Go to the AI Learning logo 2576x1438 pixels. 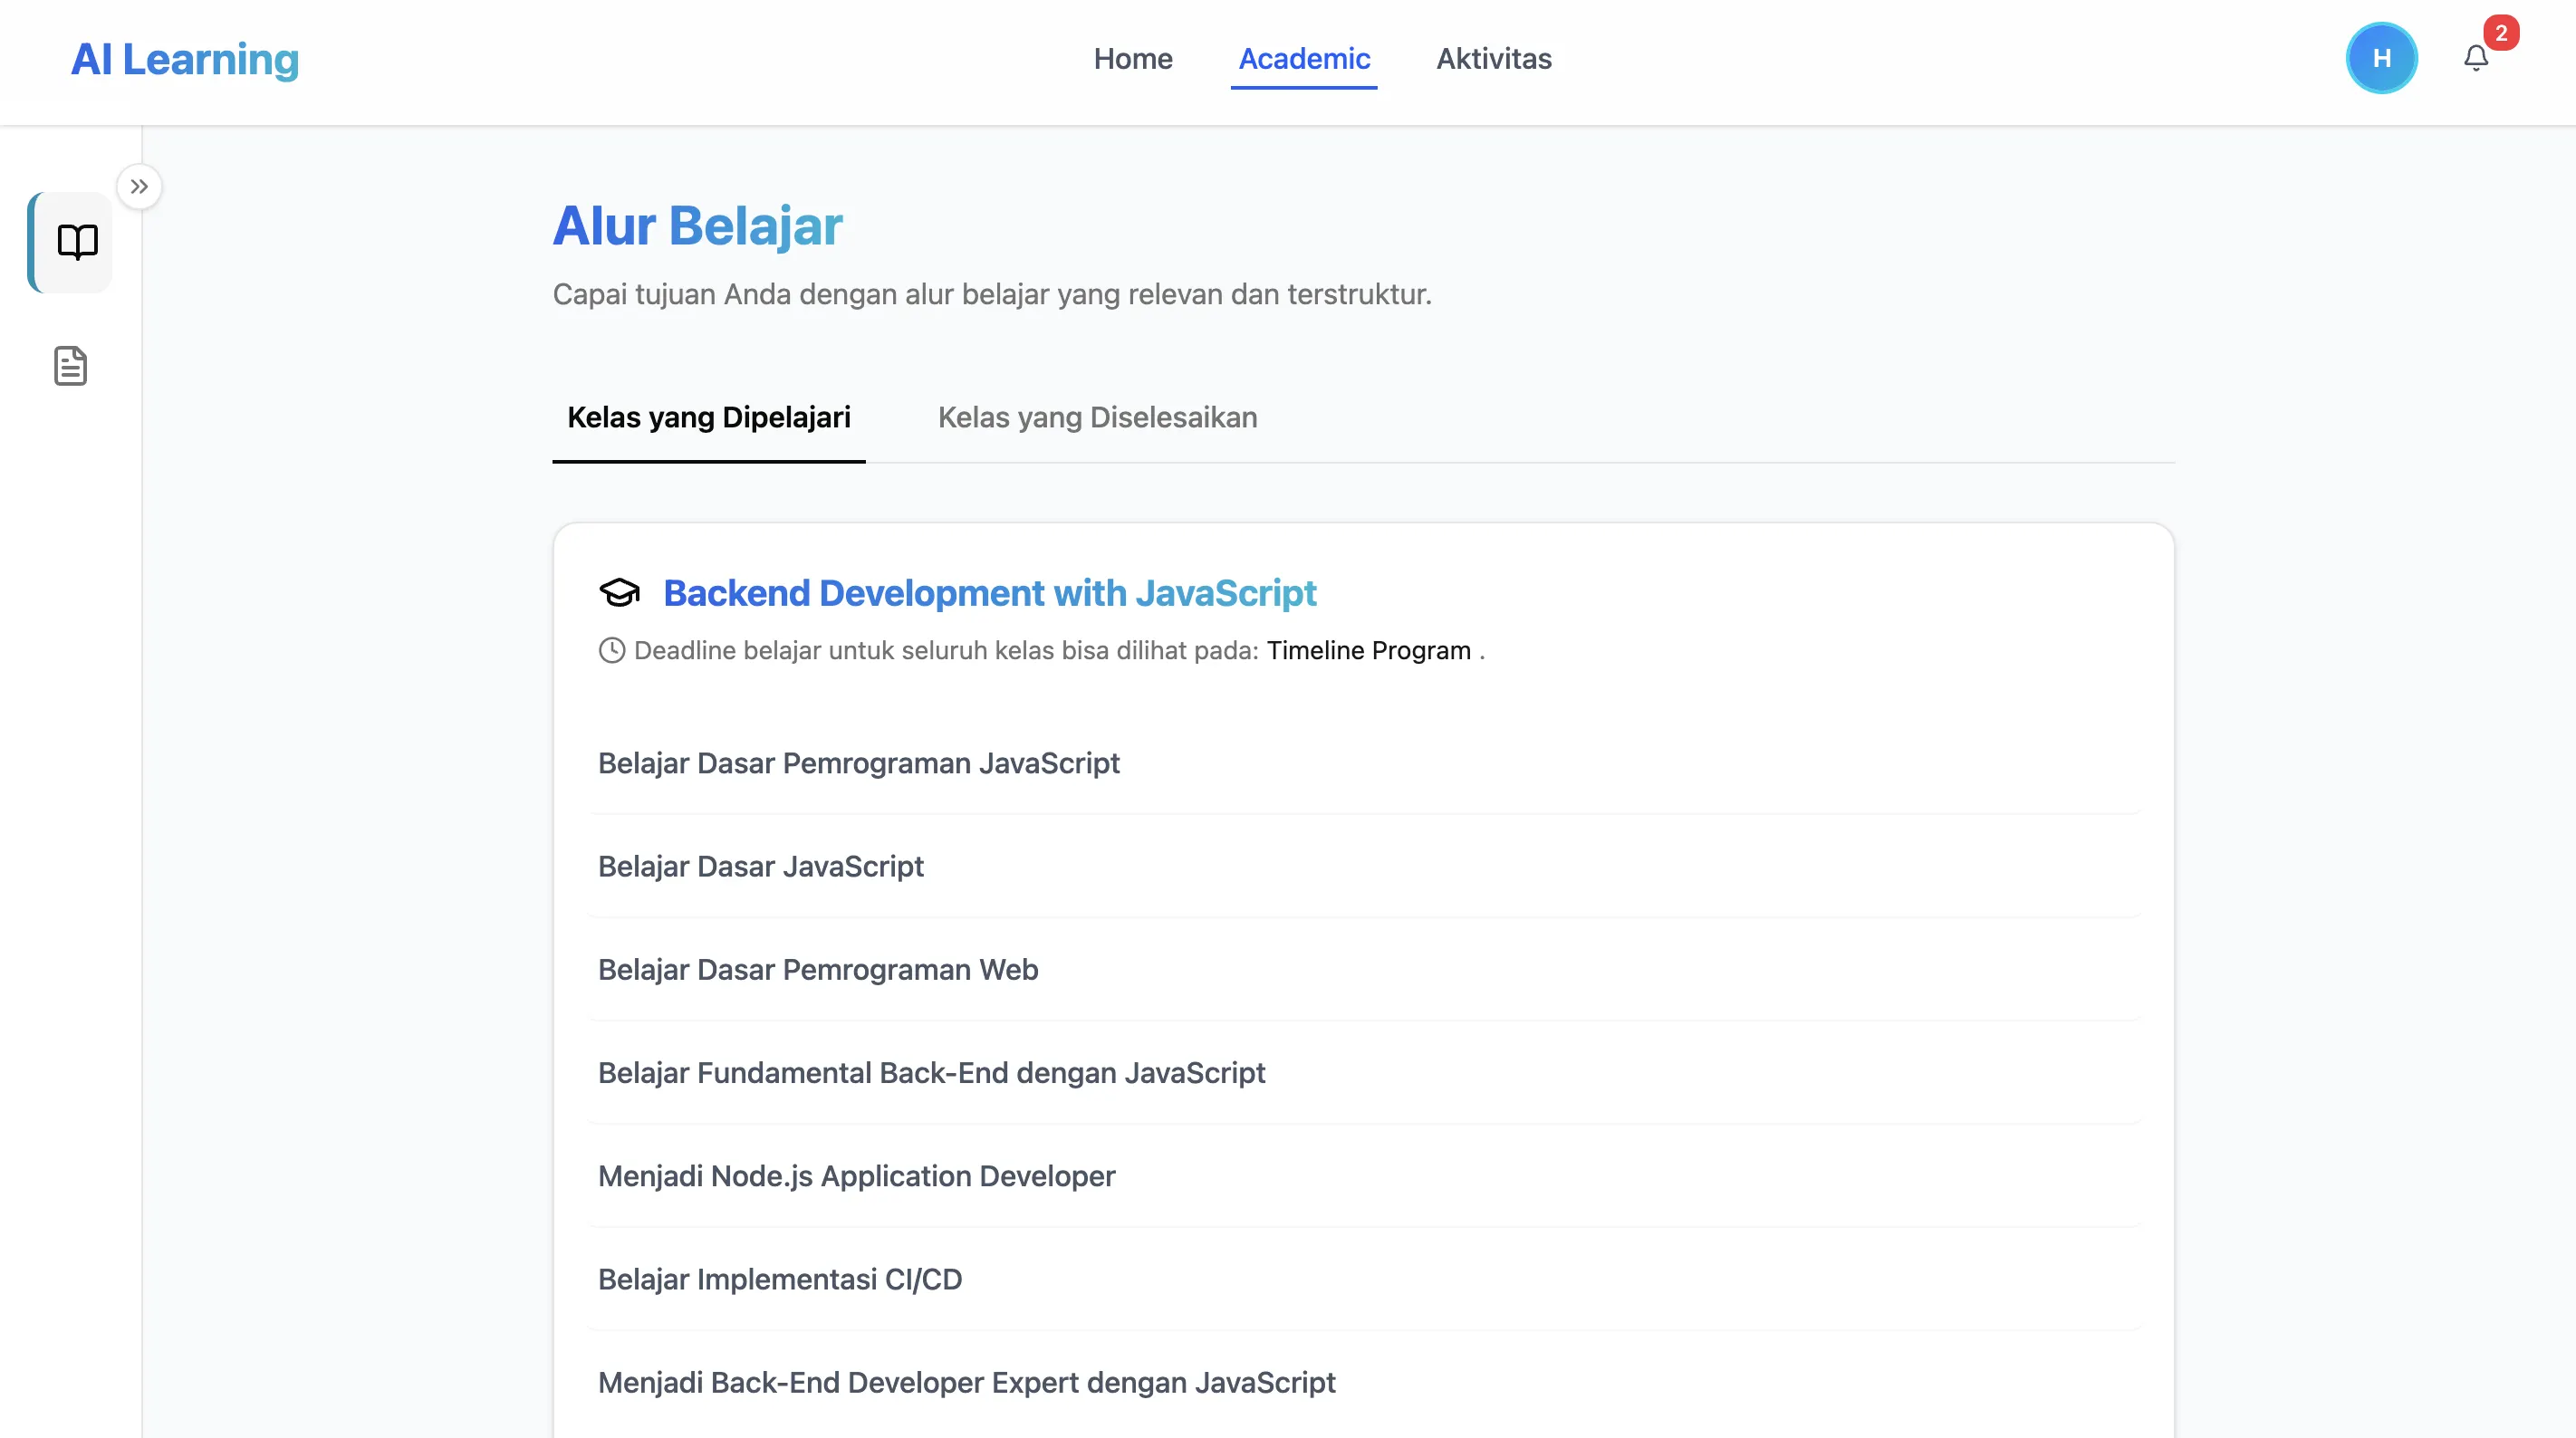click(x=185, y=59)
